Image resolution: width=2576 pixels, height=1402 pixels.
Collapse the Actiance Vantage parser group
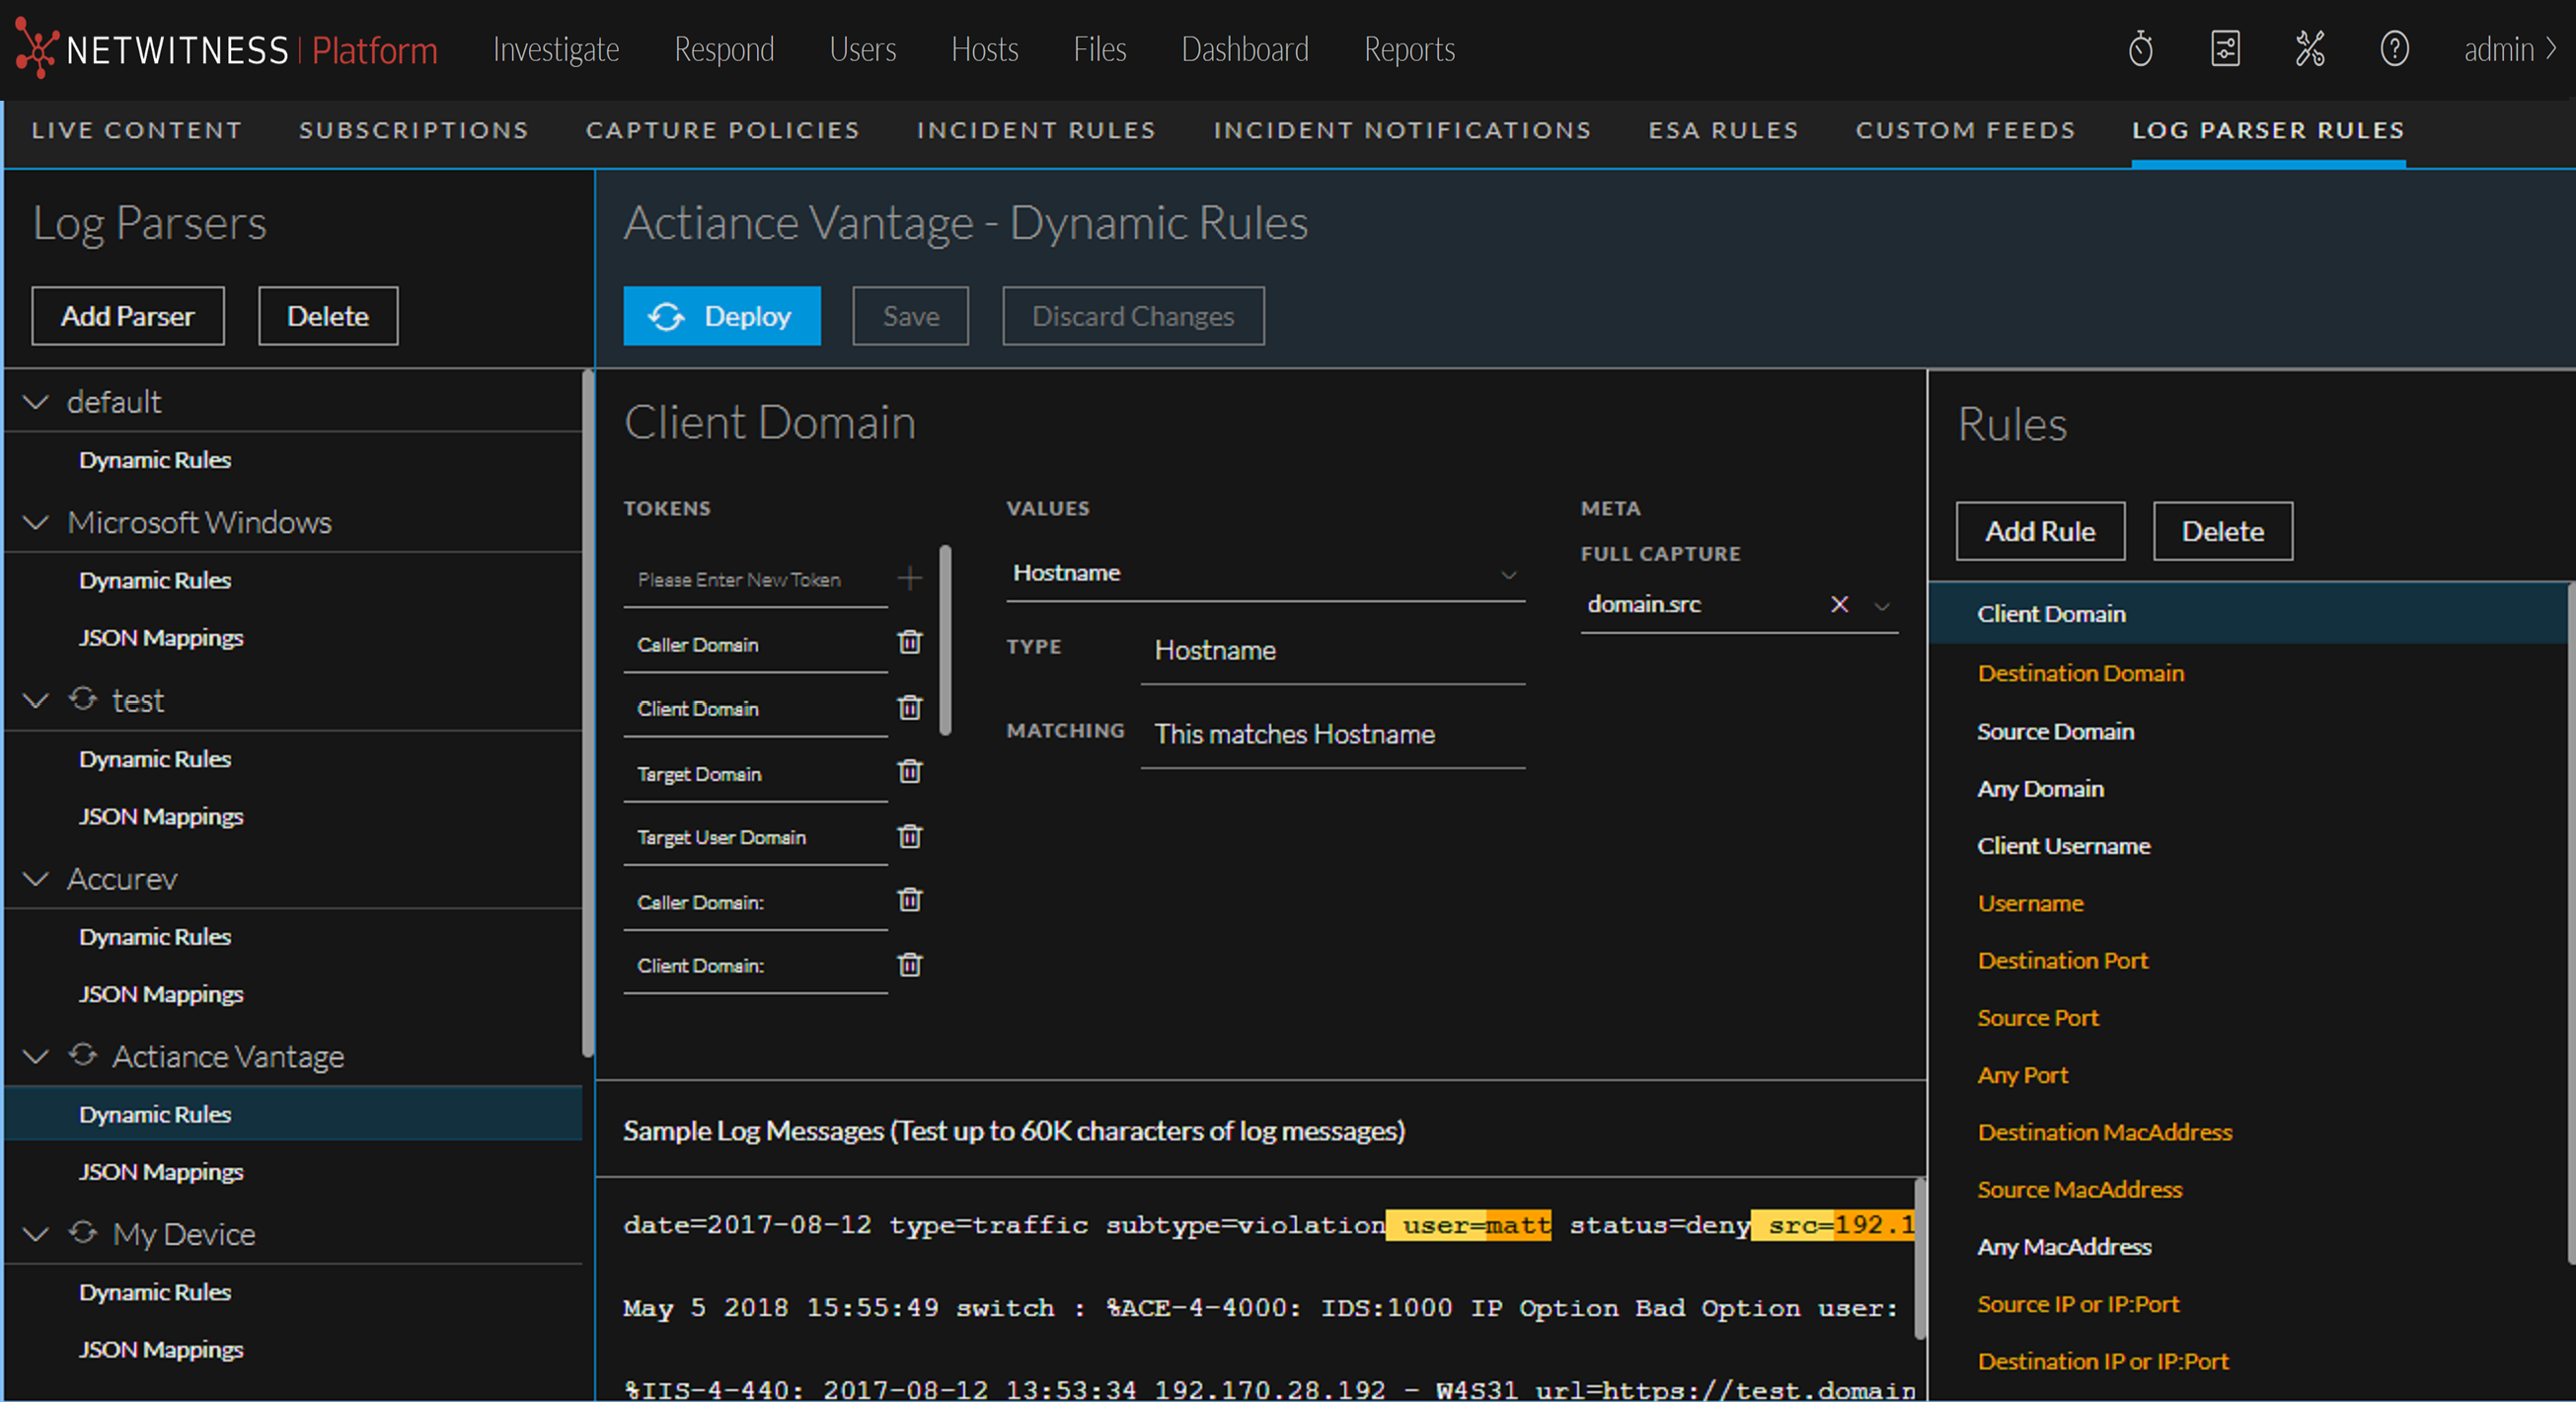click(x=36, y=1057)
